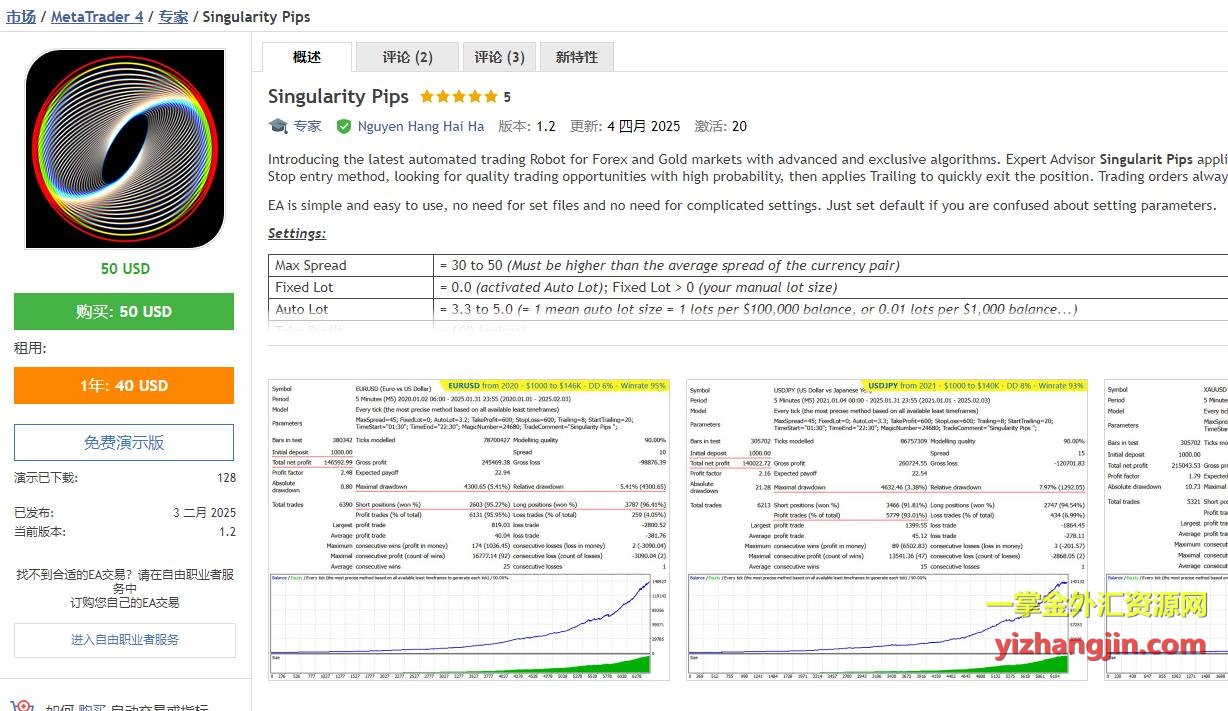Open the XAUUSD backtest report screenshot
1228x711 pixels.
coord(1166,529)
